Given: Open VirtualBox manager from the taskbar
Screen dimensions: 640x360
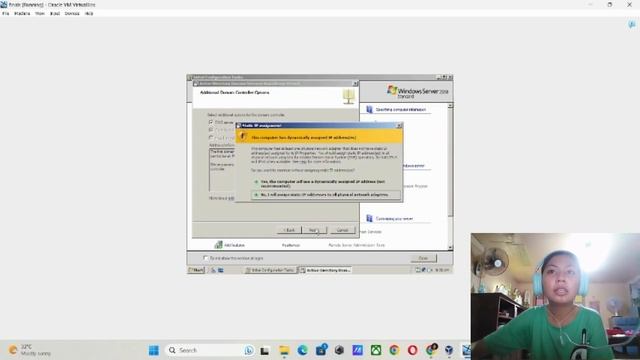Looking at the screenshot, I should 449,350.
